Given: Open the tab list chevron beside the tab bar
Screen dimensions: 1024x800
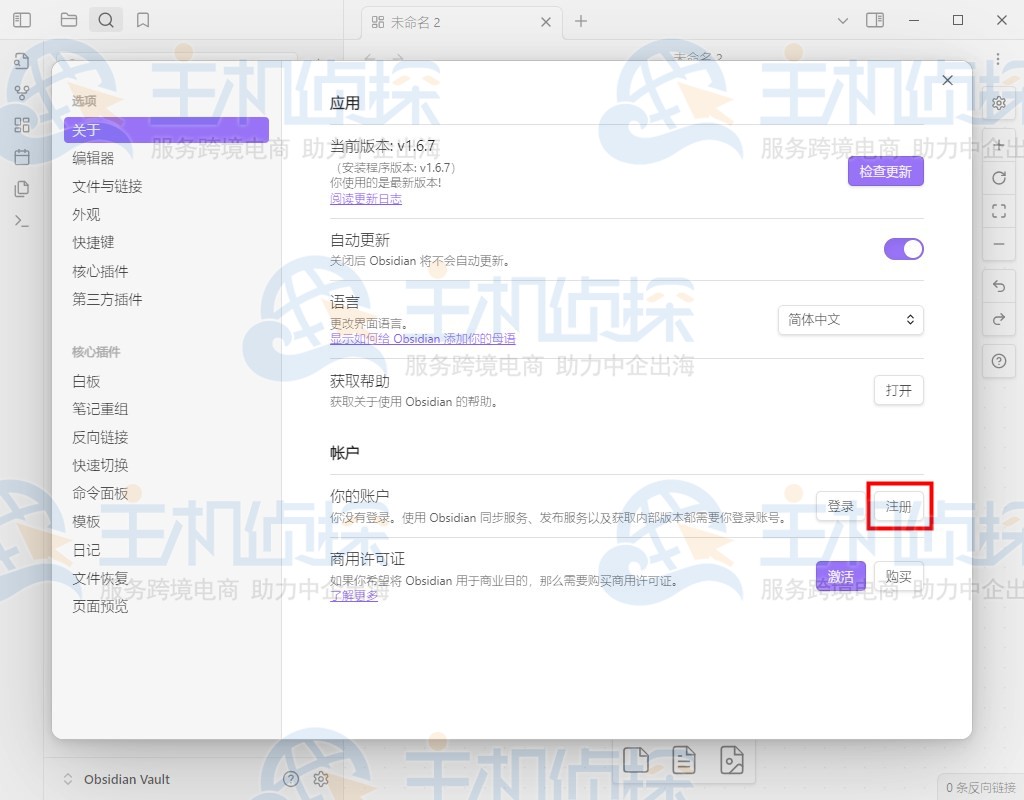Looking at the screenshot, I should pos(845,19).
